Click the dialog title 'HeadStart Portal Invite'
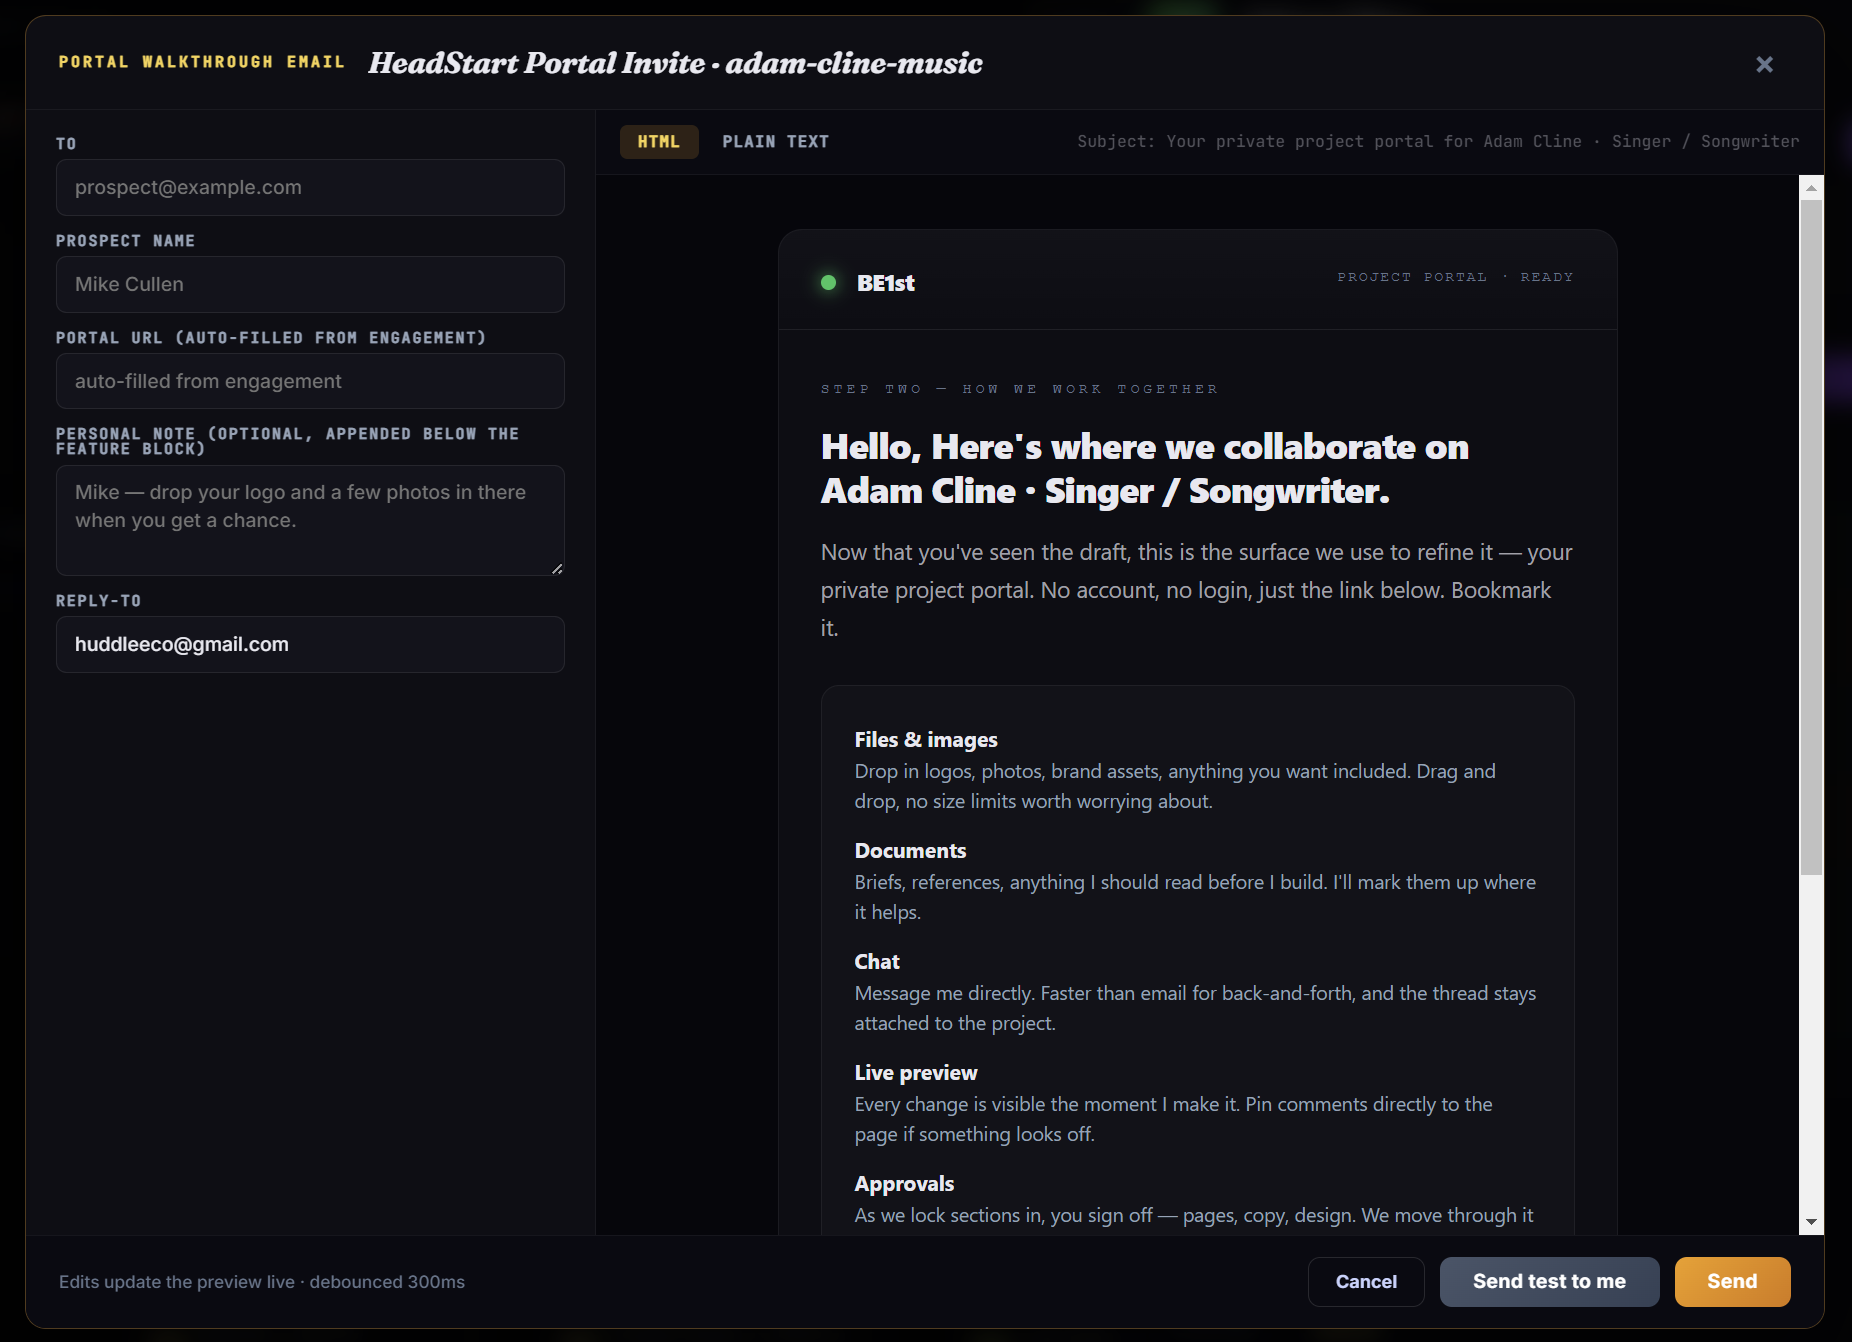 (676, 63)
